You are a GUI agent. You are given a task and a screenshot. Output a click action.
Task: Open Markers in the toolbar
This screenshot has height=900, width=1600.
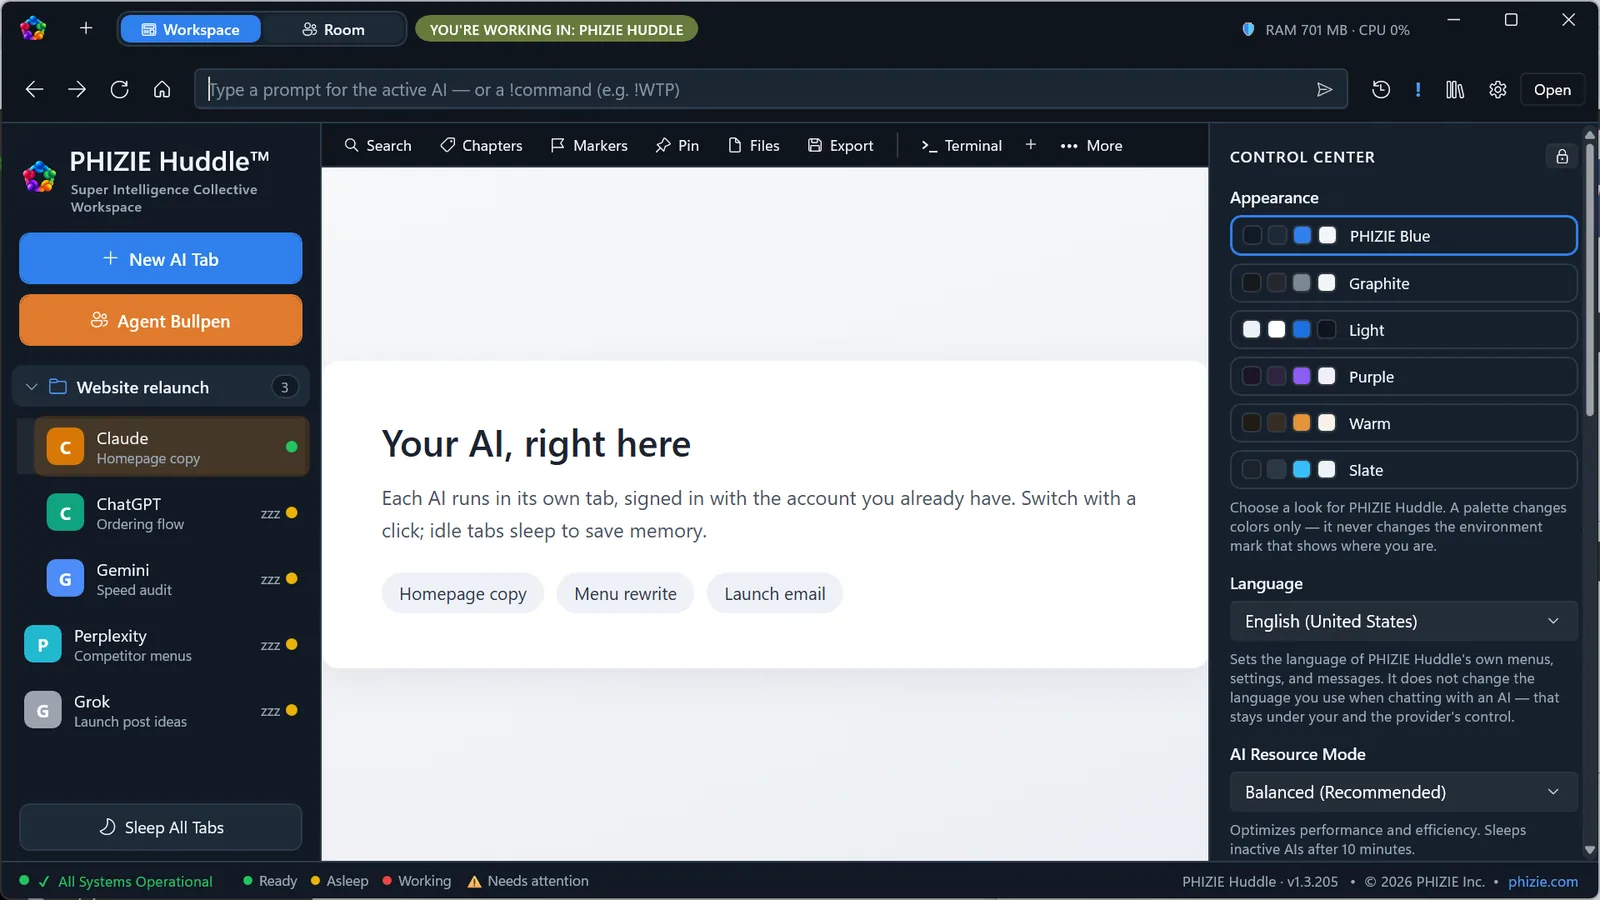589,145
